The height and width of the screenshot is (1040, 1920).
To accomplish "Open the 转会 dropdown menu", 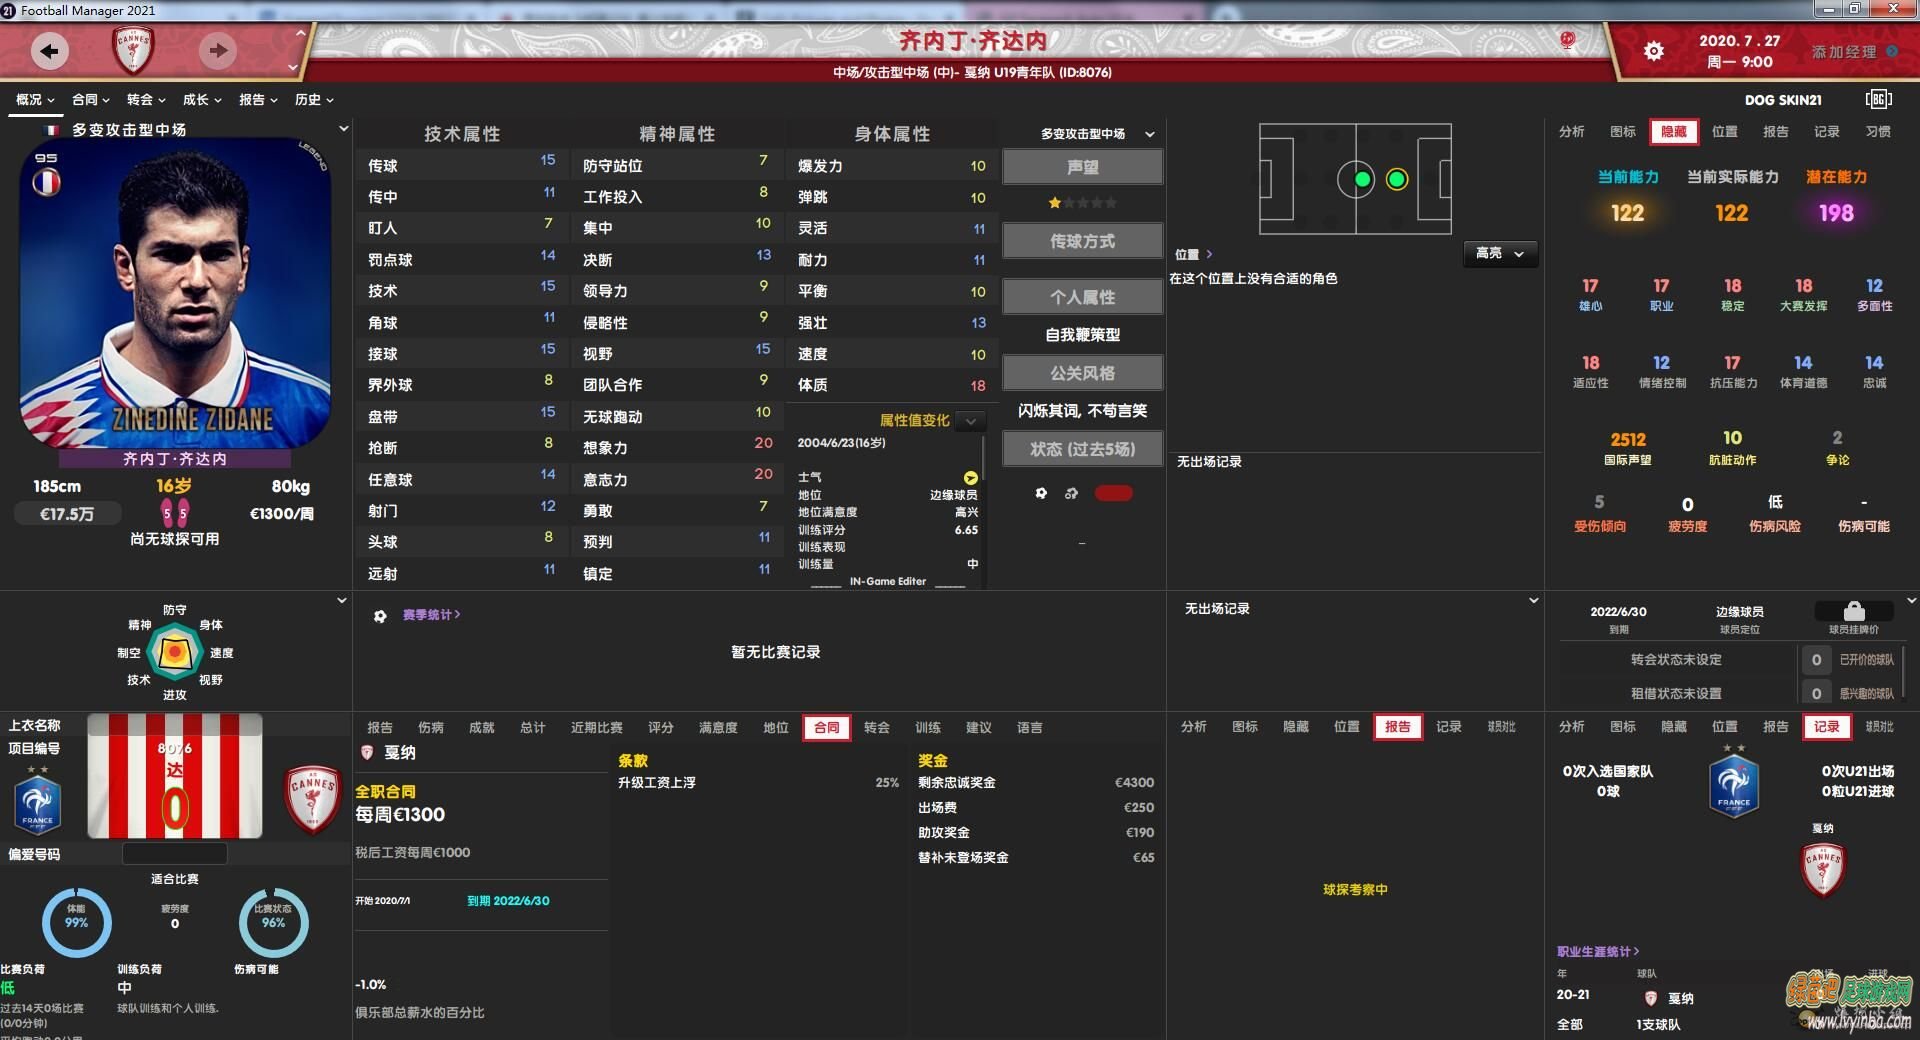I will coord(146,99).
